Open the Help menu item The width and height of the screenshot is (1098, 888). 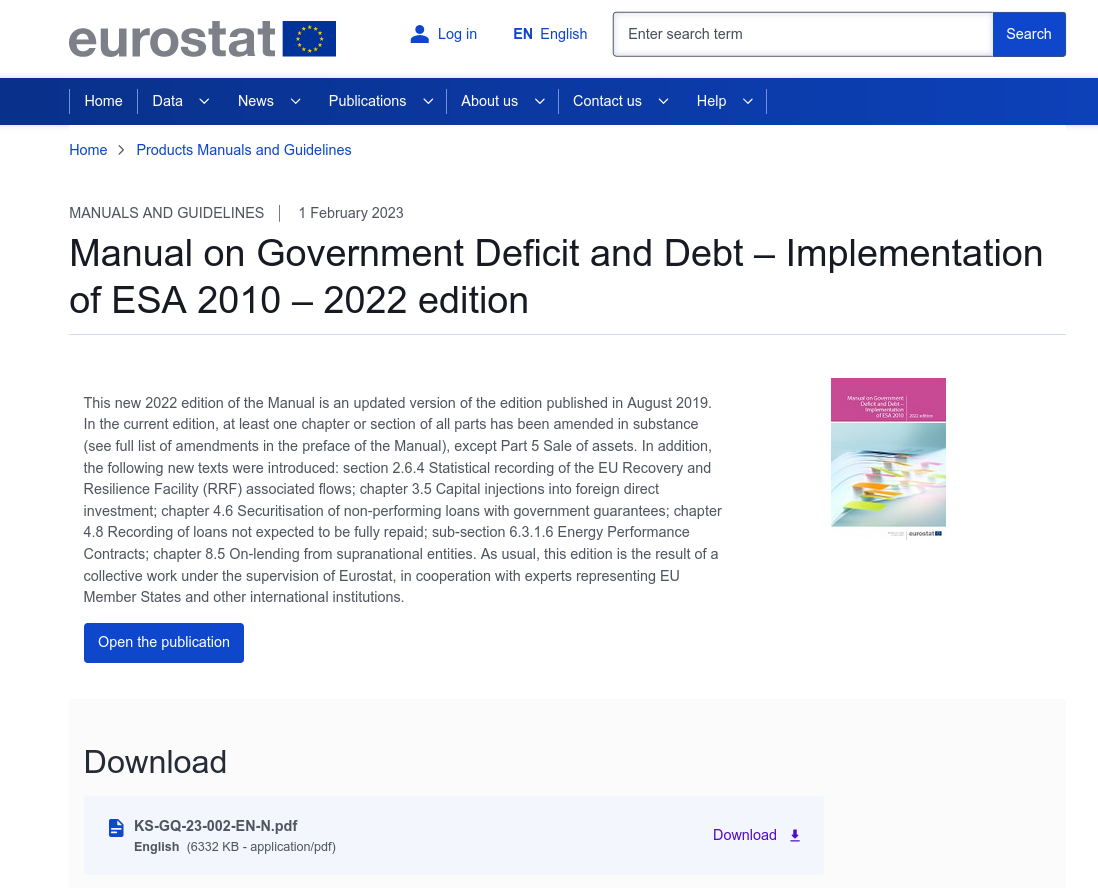(x=711, y=101)
